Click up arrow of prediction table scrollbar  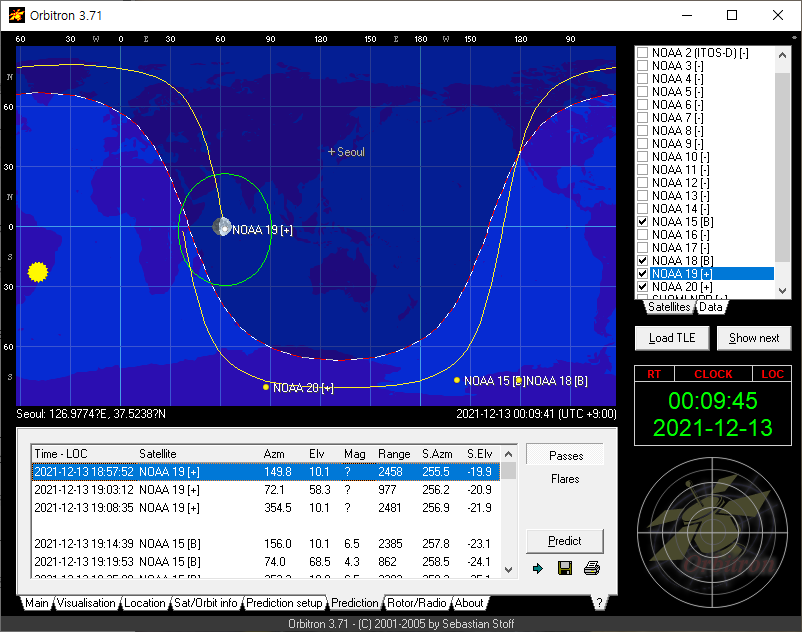(x=508, y=454)
